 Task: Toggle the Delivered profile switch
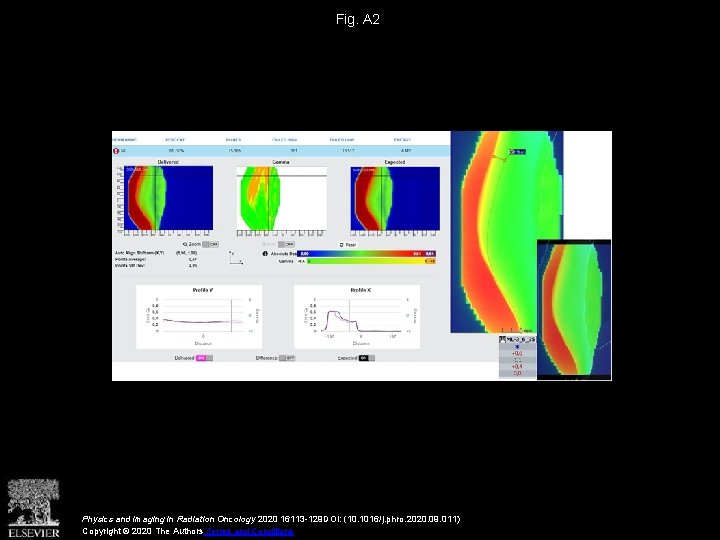204,358
